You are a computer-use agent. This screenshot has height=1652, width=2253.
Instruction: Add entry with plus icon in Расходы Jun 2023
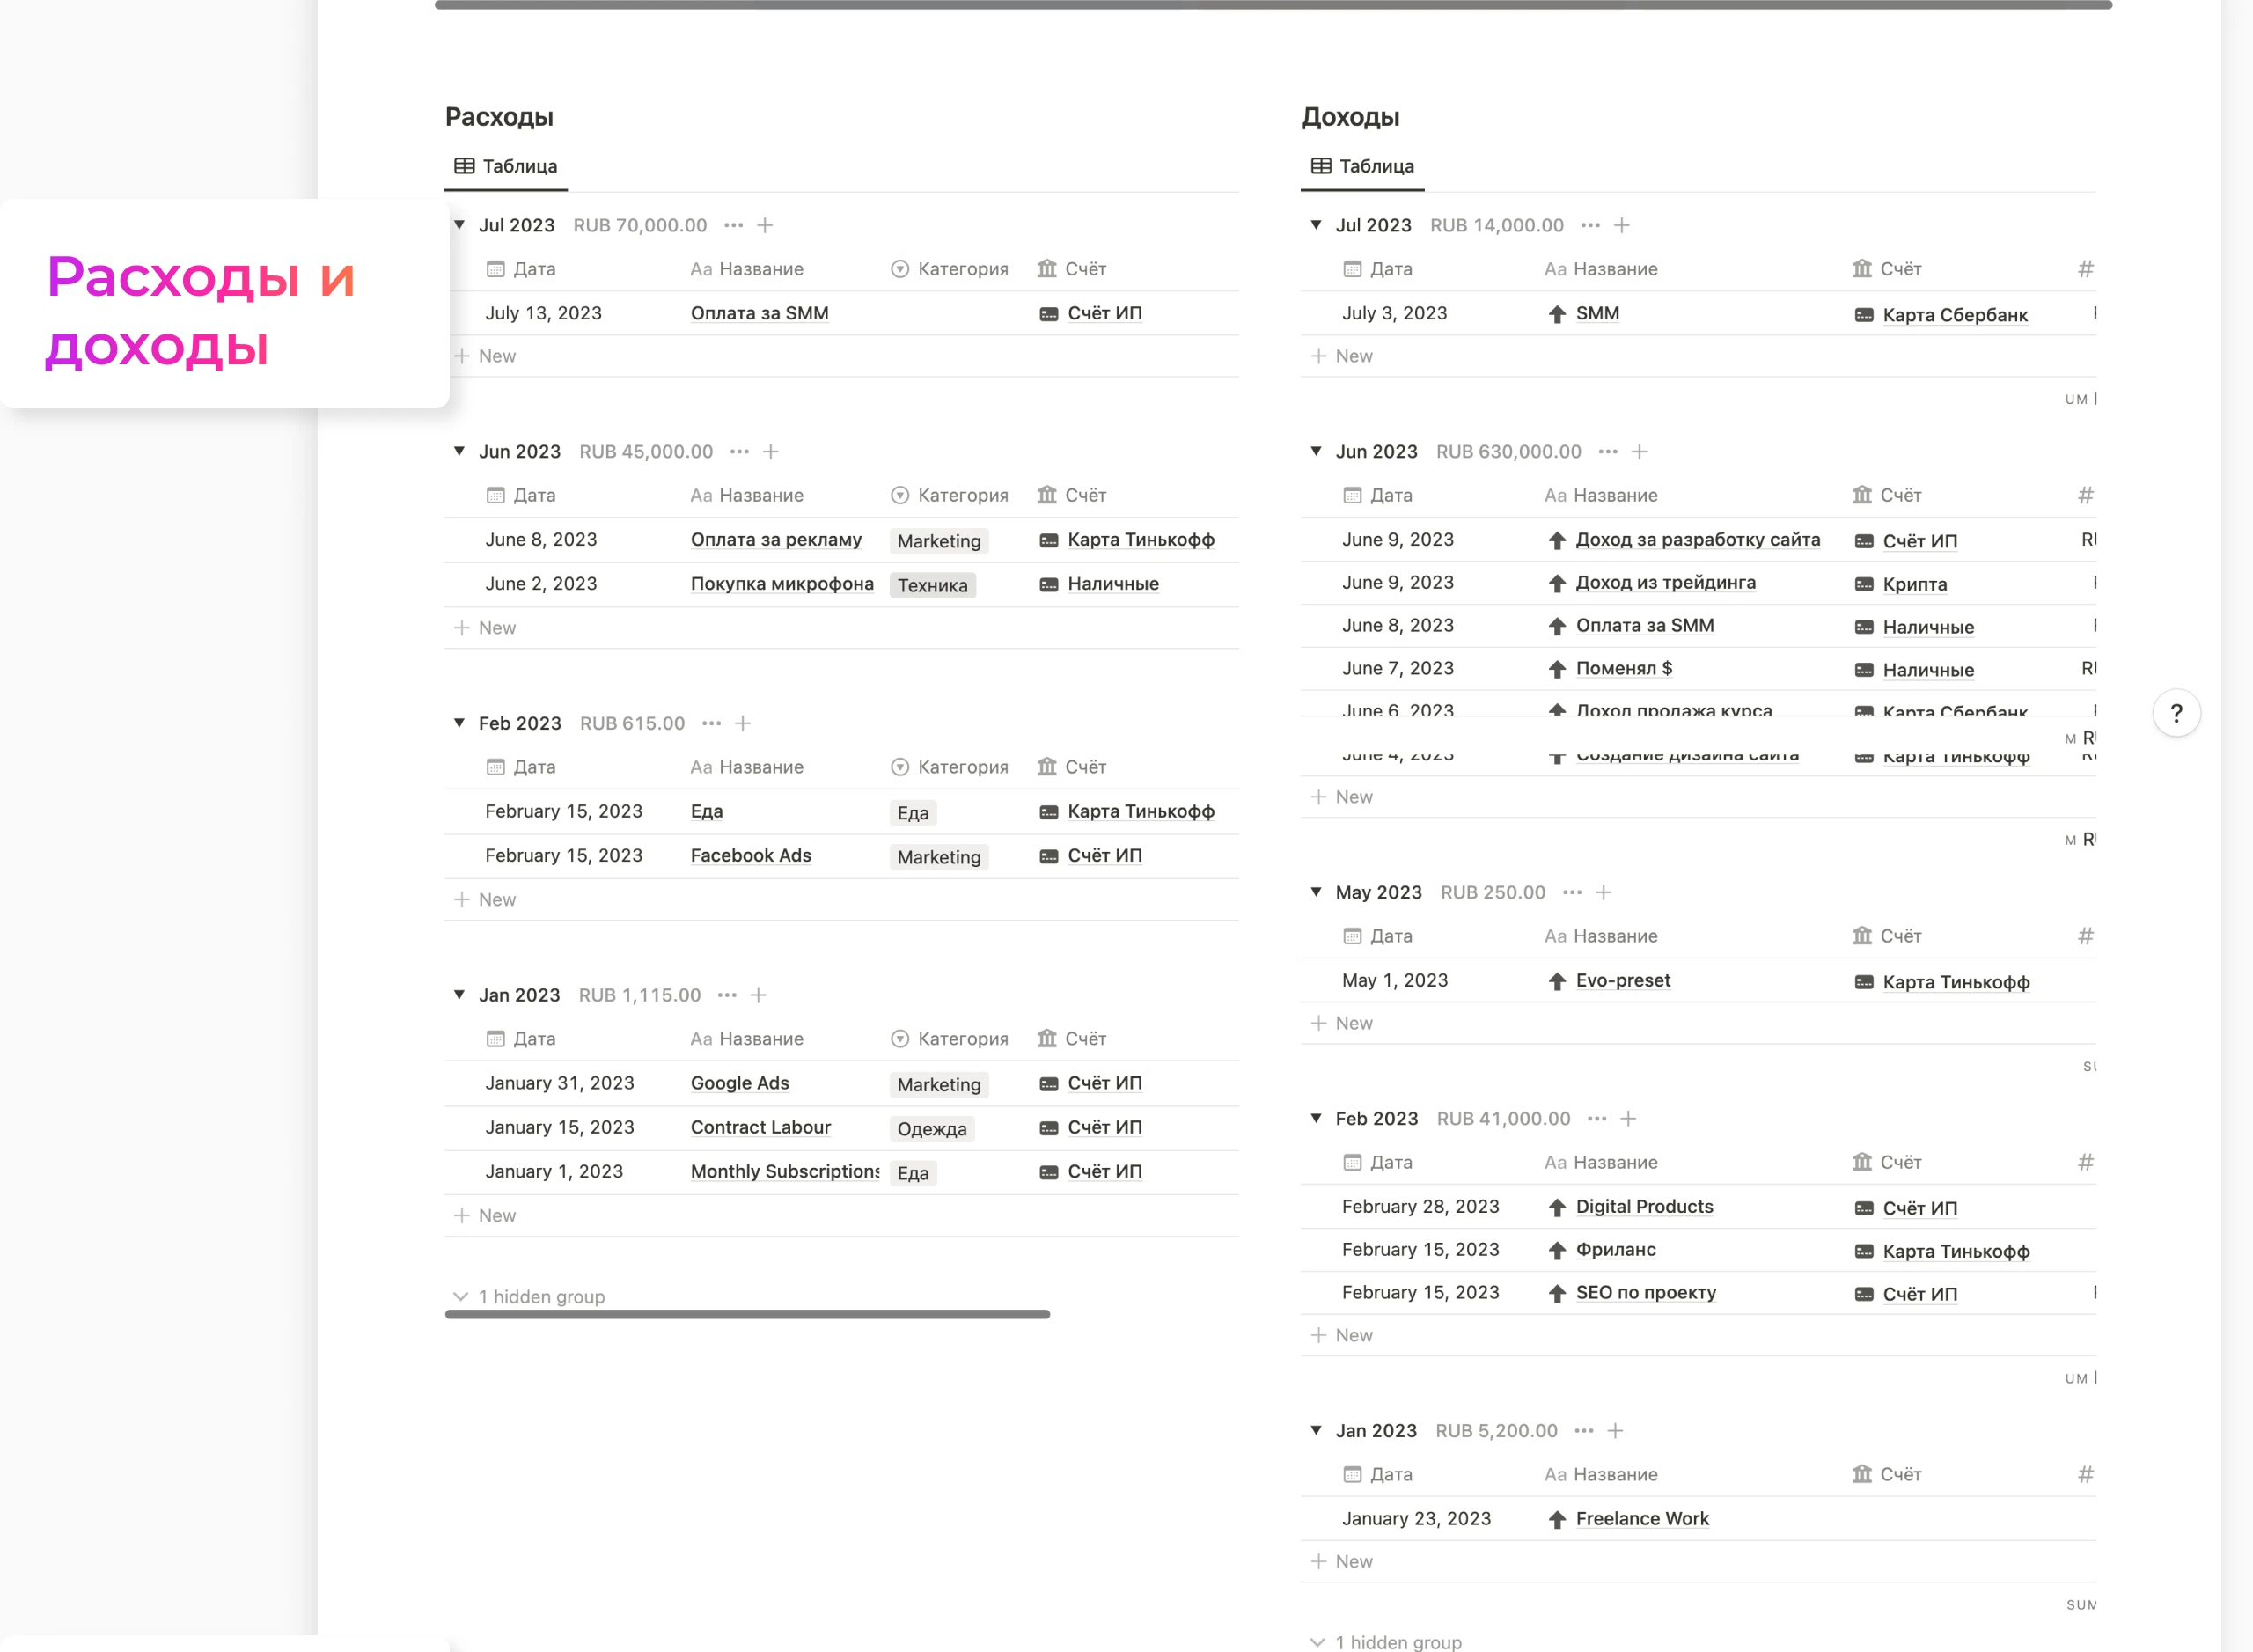[771, 451]
